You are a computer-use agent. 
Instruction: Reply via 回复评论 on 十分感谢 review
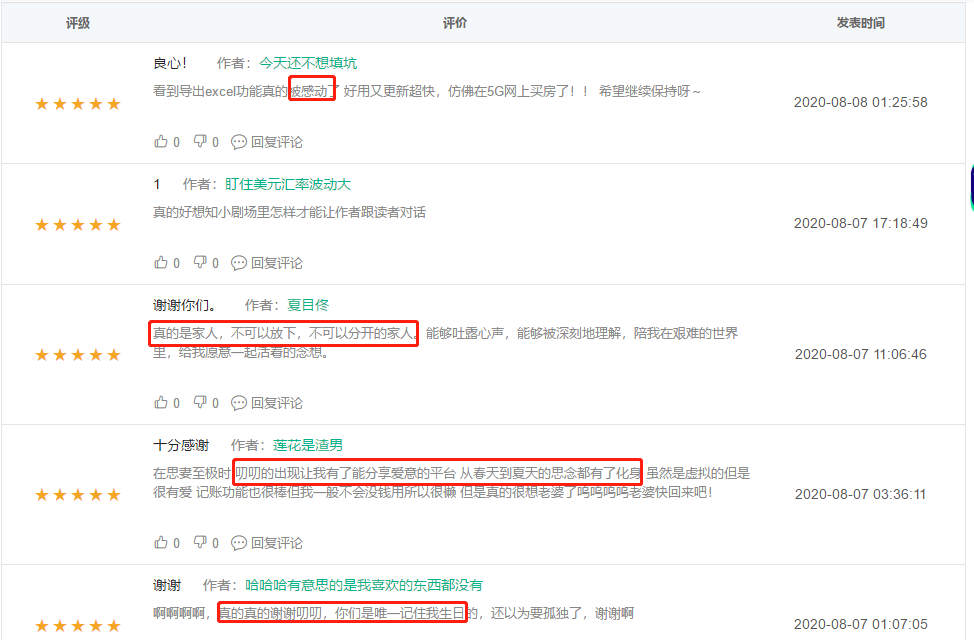coord(276,542)
